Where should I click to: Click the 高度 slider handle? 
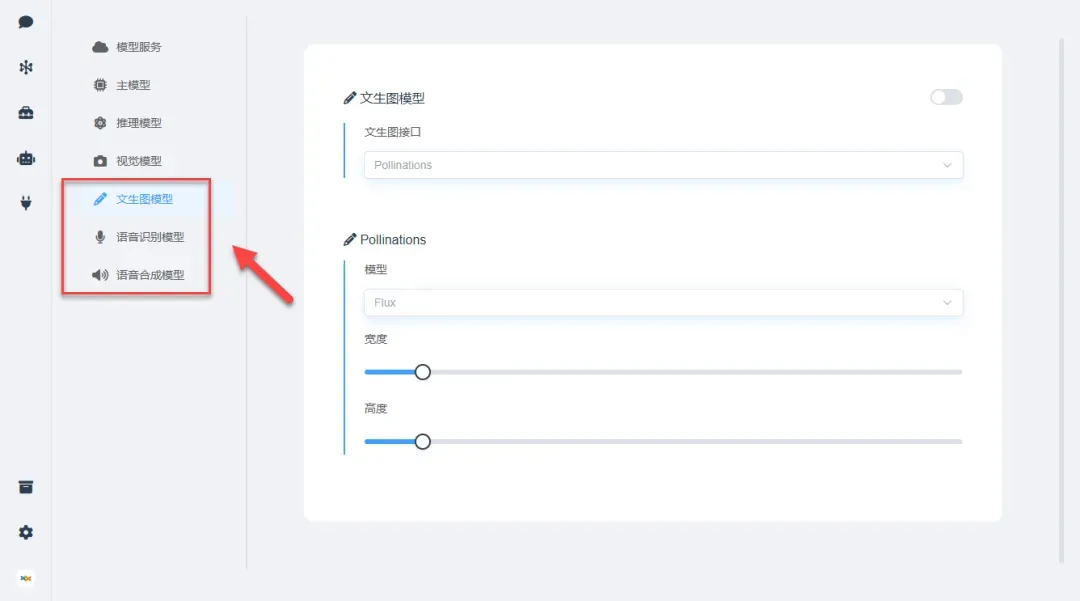423,441
